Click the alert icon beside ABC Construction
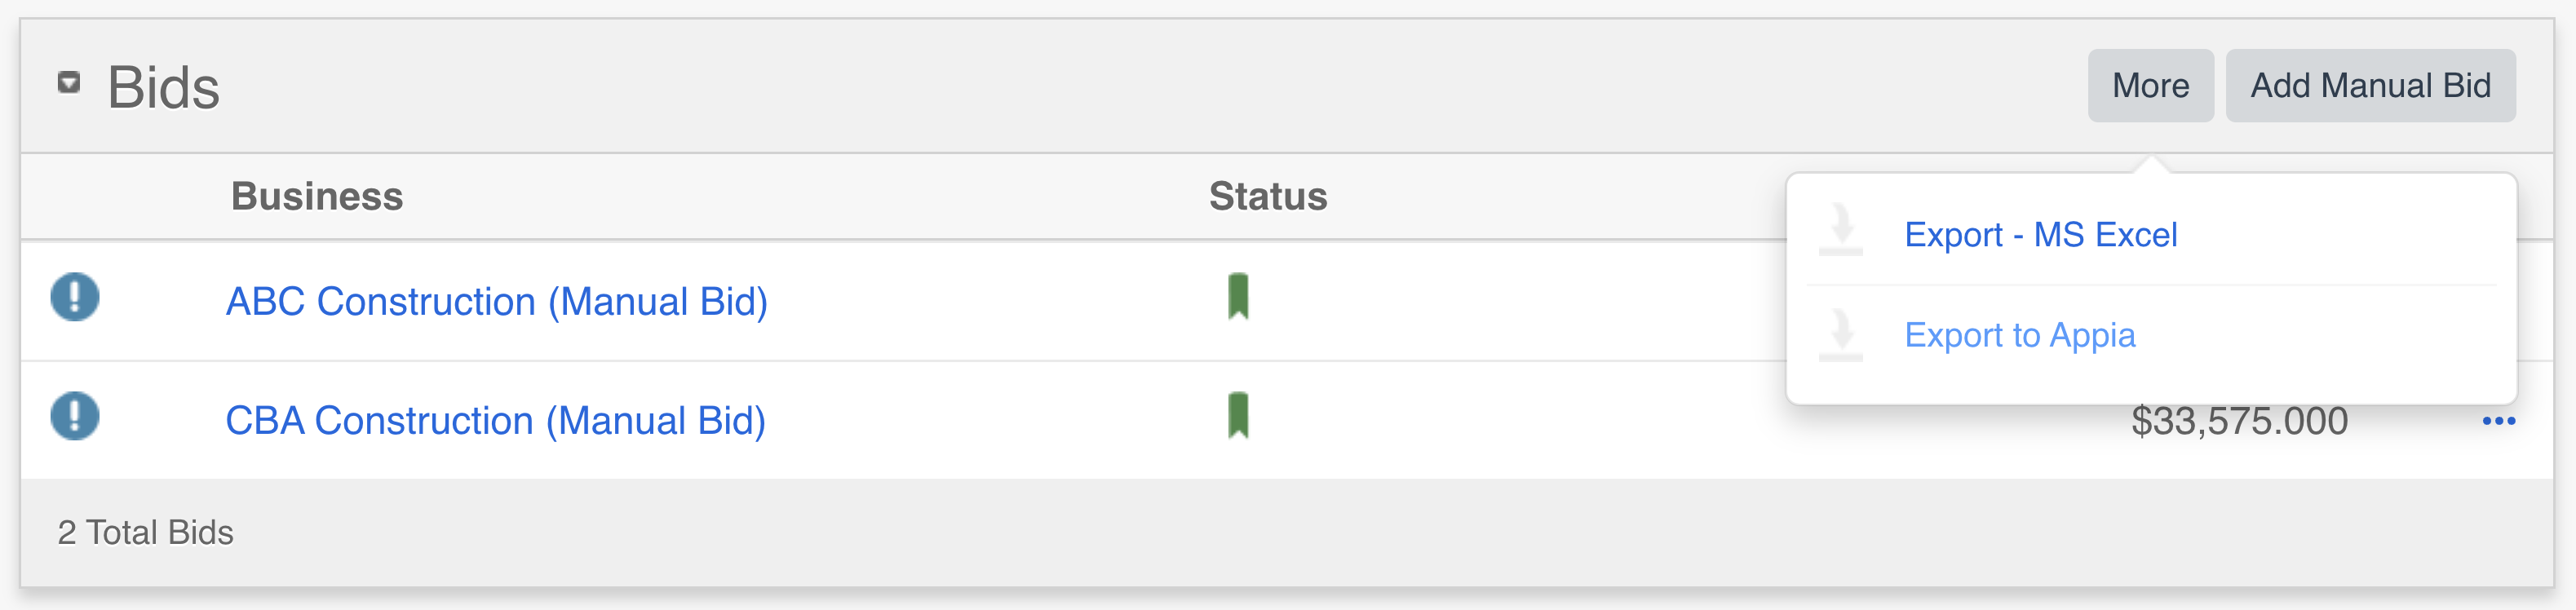 tap(75, 297)
